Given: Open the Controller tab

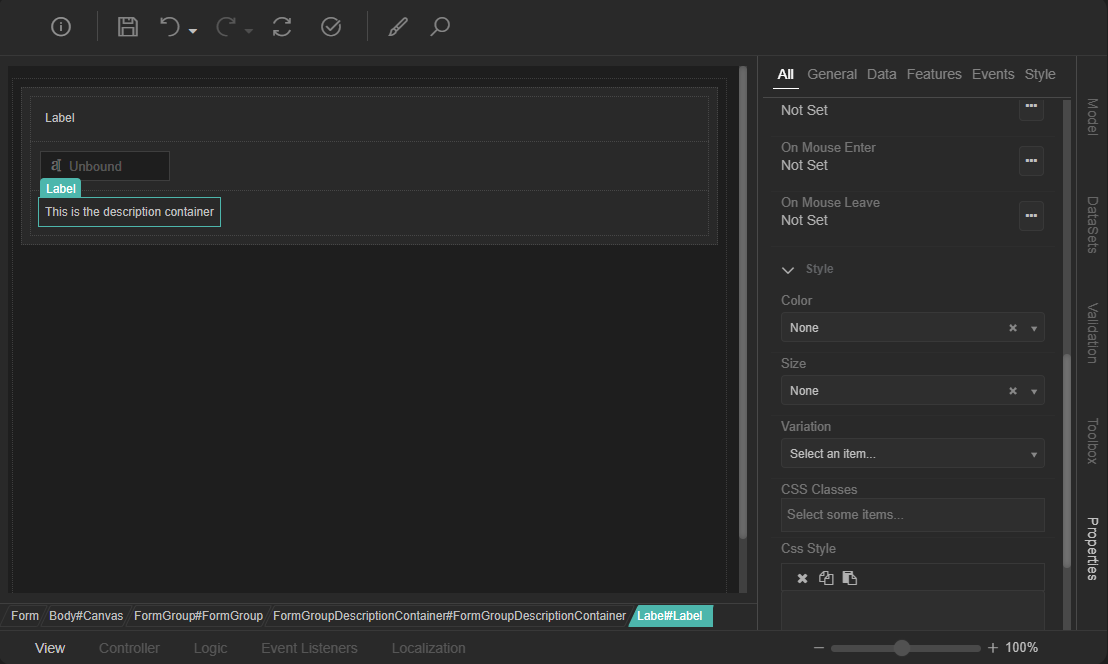Looking at the screenshot, I should pyautogui.click(x=129, y=648).
